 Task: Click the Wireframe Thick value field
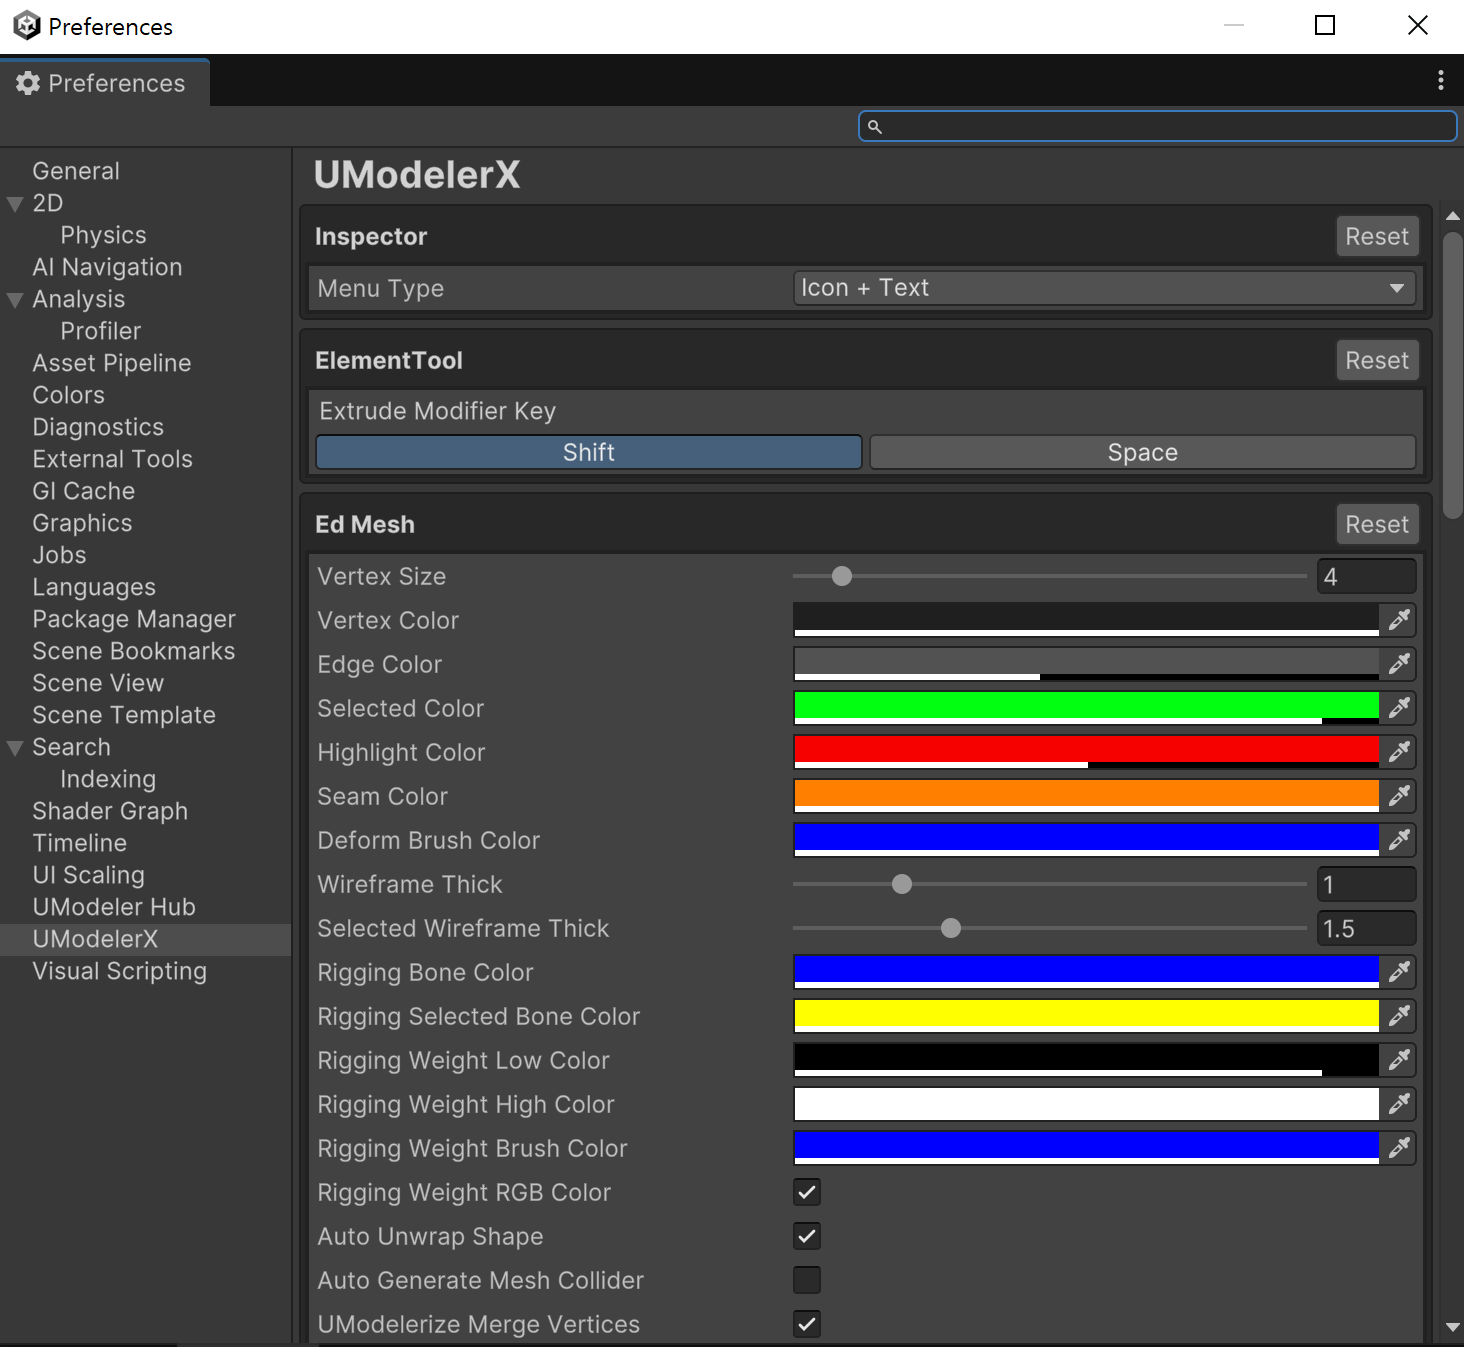coord(1366,884)
